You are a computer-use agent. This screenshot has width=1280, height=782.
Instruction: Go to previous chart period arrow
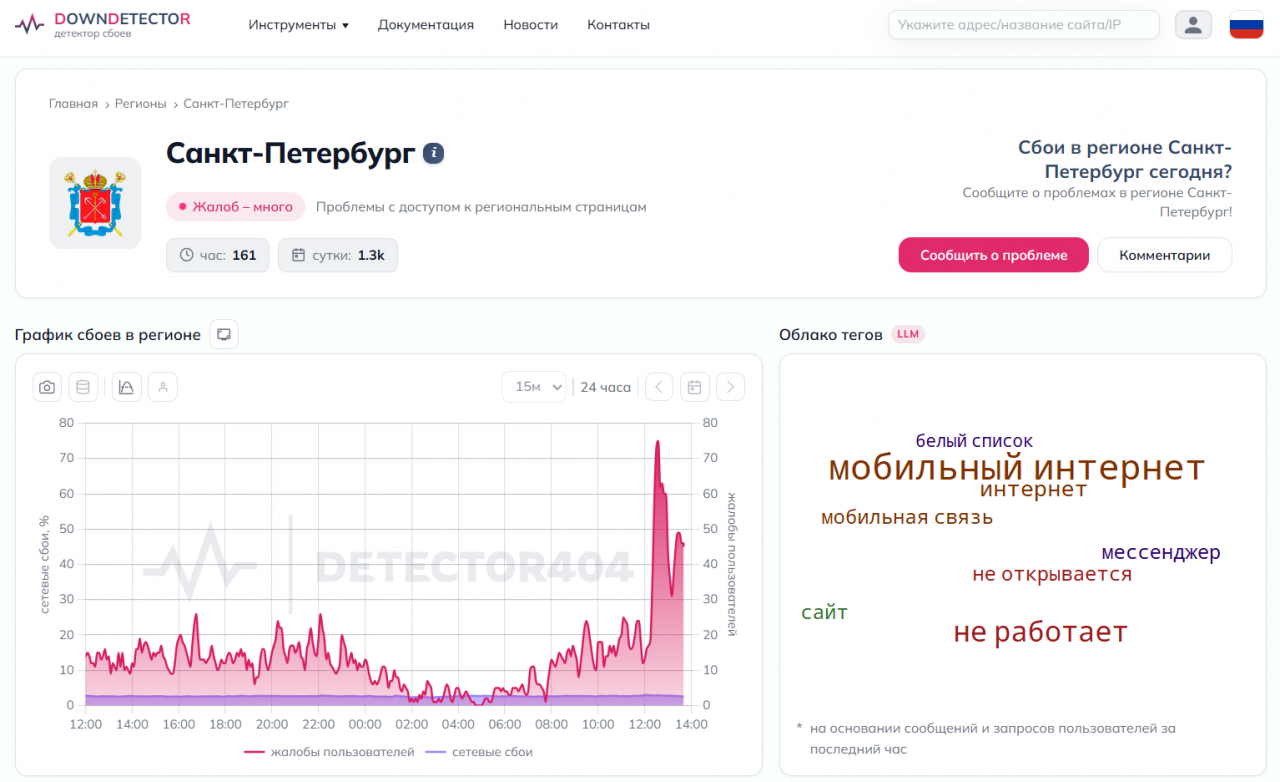pyautogui.click(x=659, y=387)
